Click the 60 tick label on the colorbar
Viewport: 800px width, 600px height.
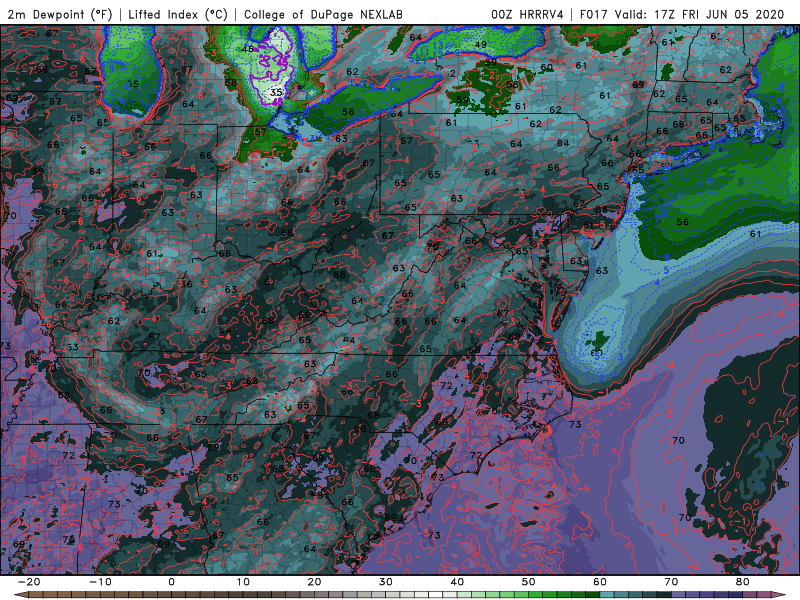pyautogui.click(x=600, y=582)
